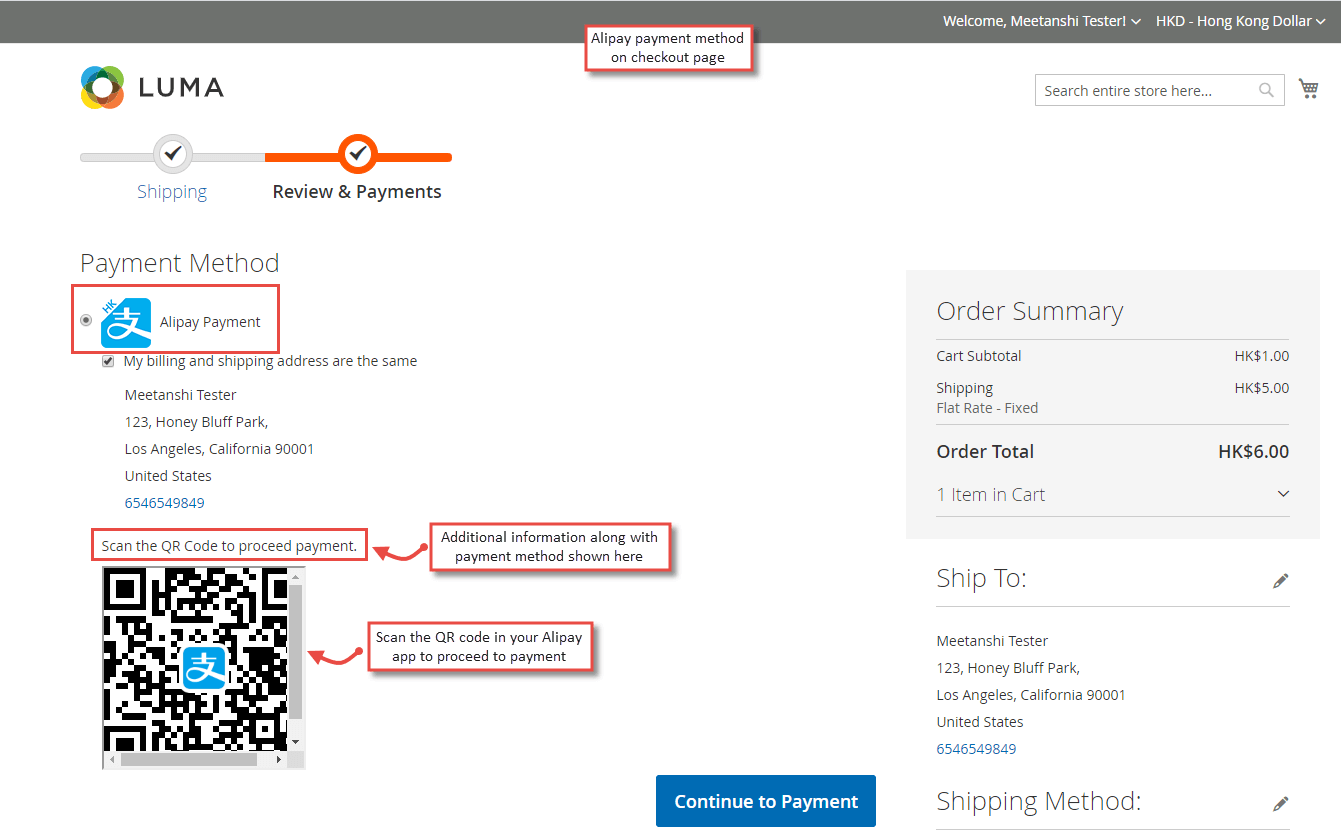
Task: Click the Alipay logo icon
Action: pyautogui.click(x=123, y=319)
